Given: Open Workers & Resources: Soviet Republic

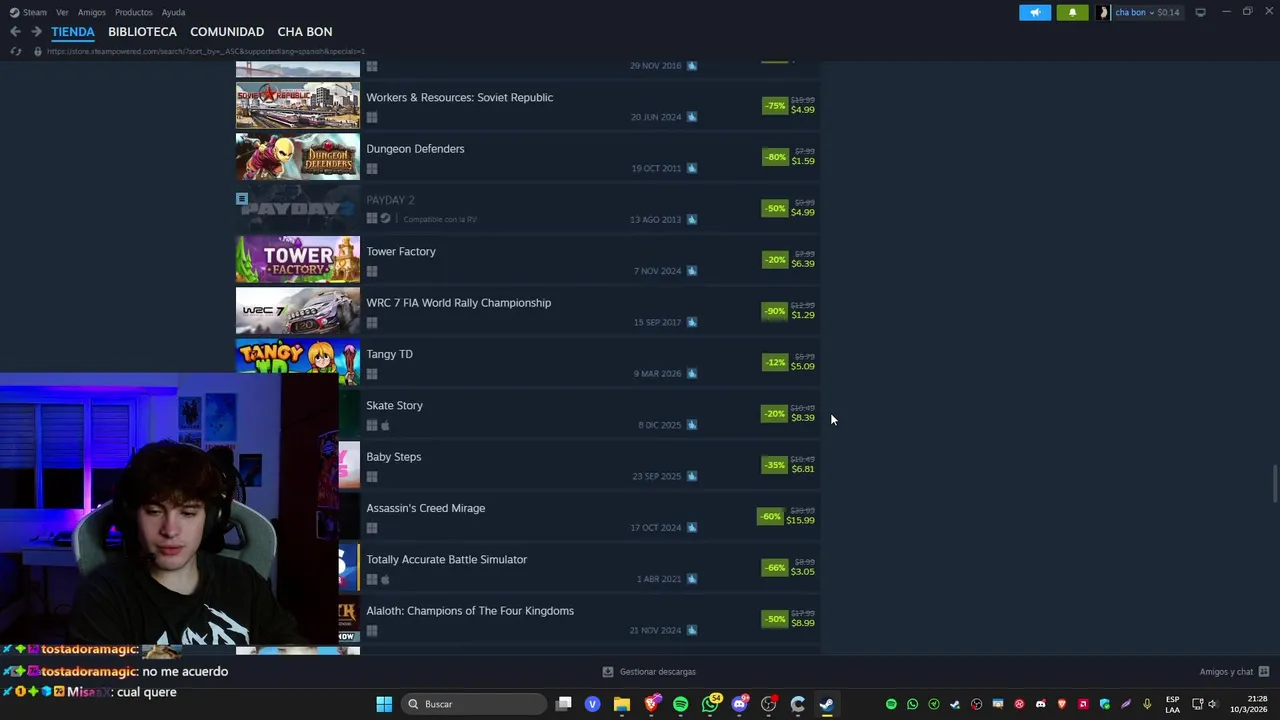Looking at the screenshot, I should pos(528,105).
